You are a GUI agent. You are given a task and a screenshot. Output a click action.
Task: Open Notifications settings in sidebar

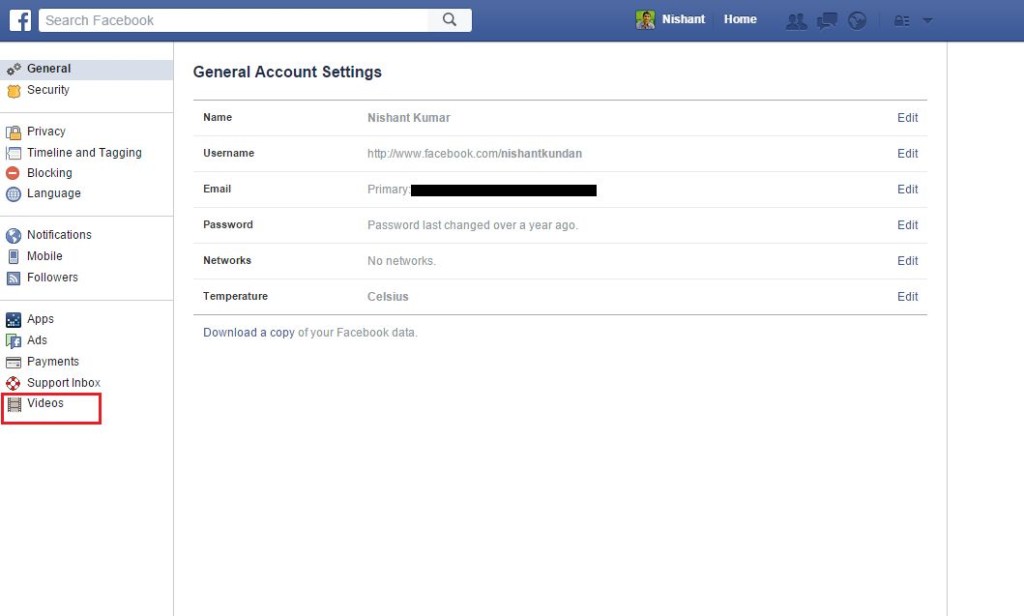[59, 235]
